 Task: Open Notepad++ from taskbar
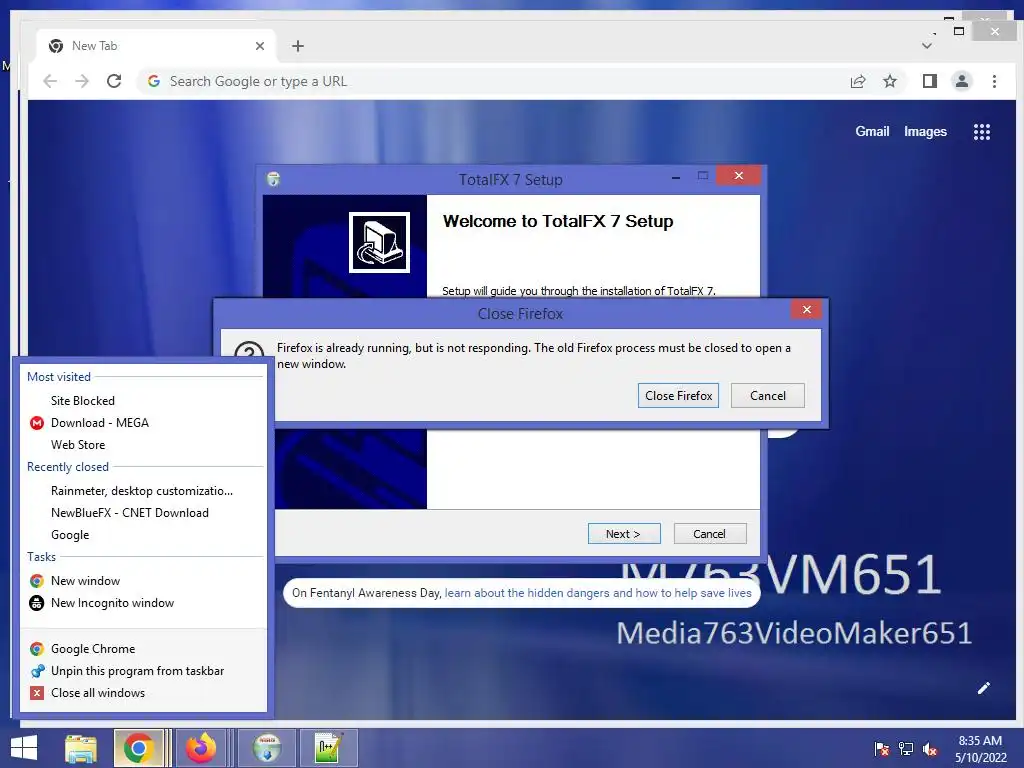coord(328,748)
